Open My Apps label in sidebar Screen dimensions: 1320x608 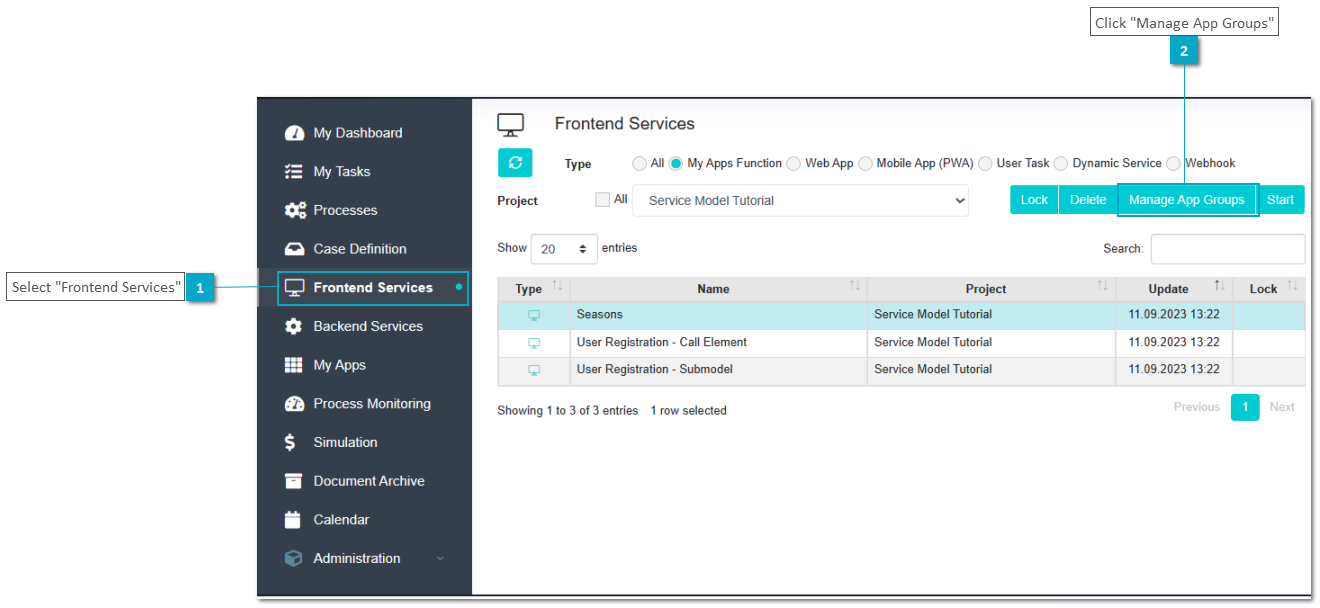pos(340,365)
